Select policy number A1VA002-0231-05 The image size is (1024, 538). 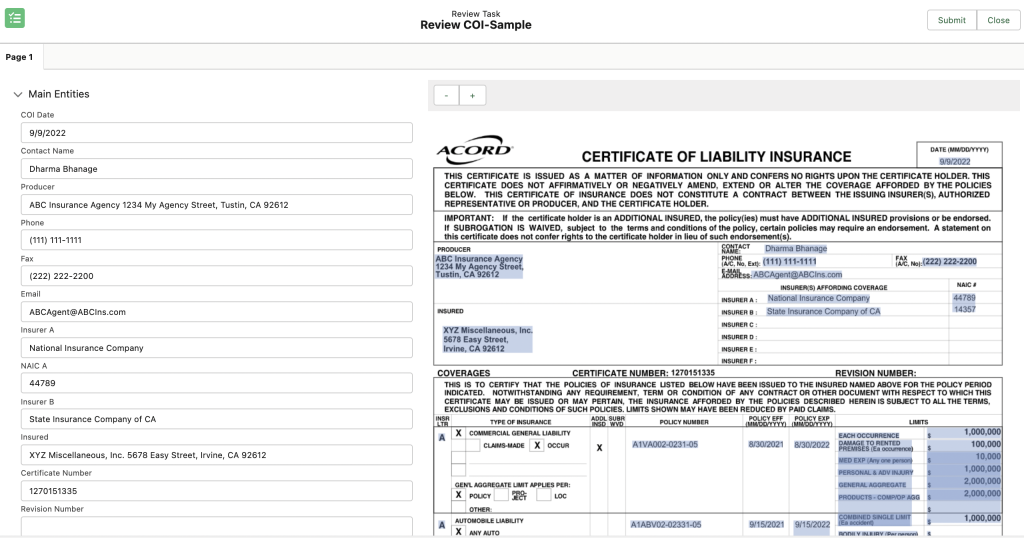click(x=665, y=445)
